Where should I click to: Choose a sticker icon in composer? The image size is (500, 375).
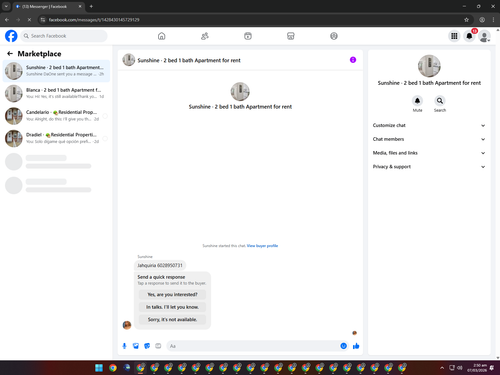coord(147,346)
